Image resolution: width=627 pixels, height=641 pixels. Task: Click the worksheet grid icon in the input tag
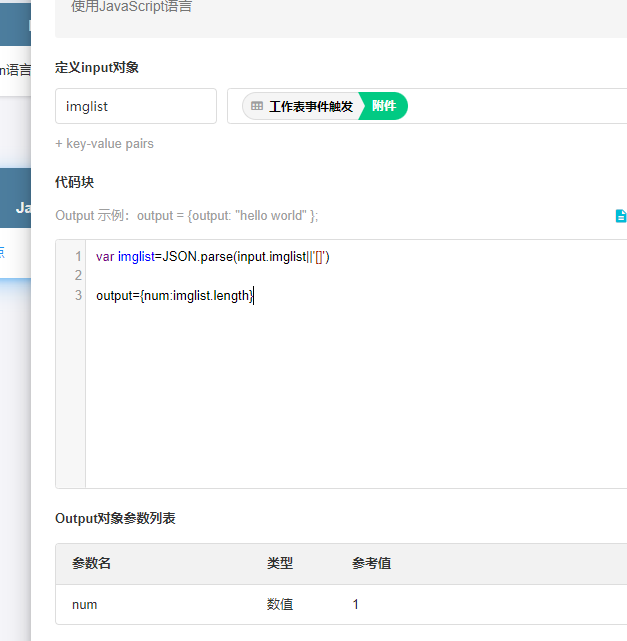click(x=257, y=106)
